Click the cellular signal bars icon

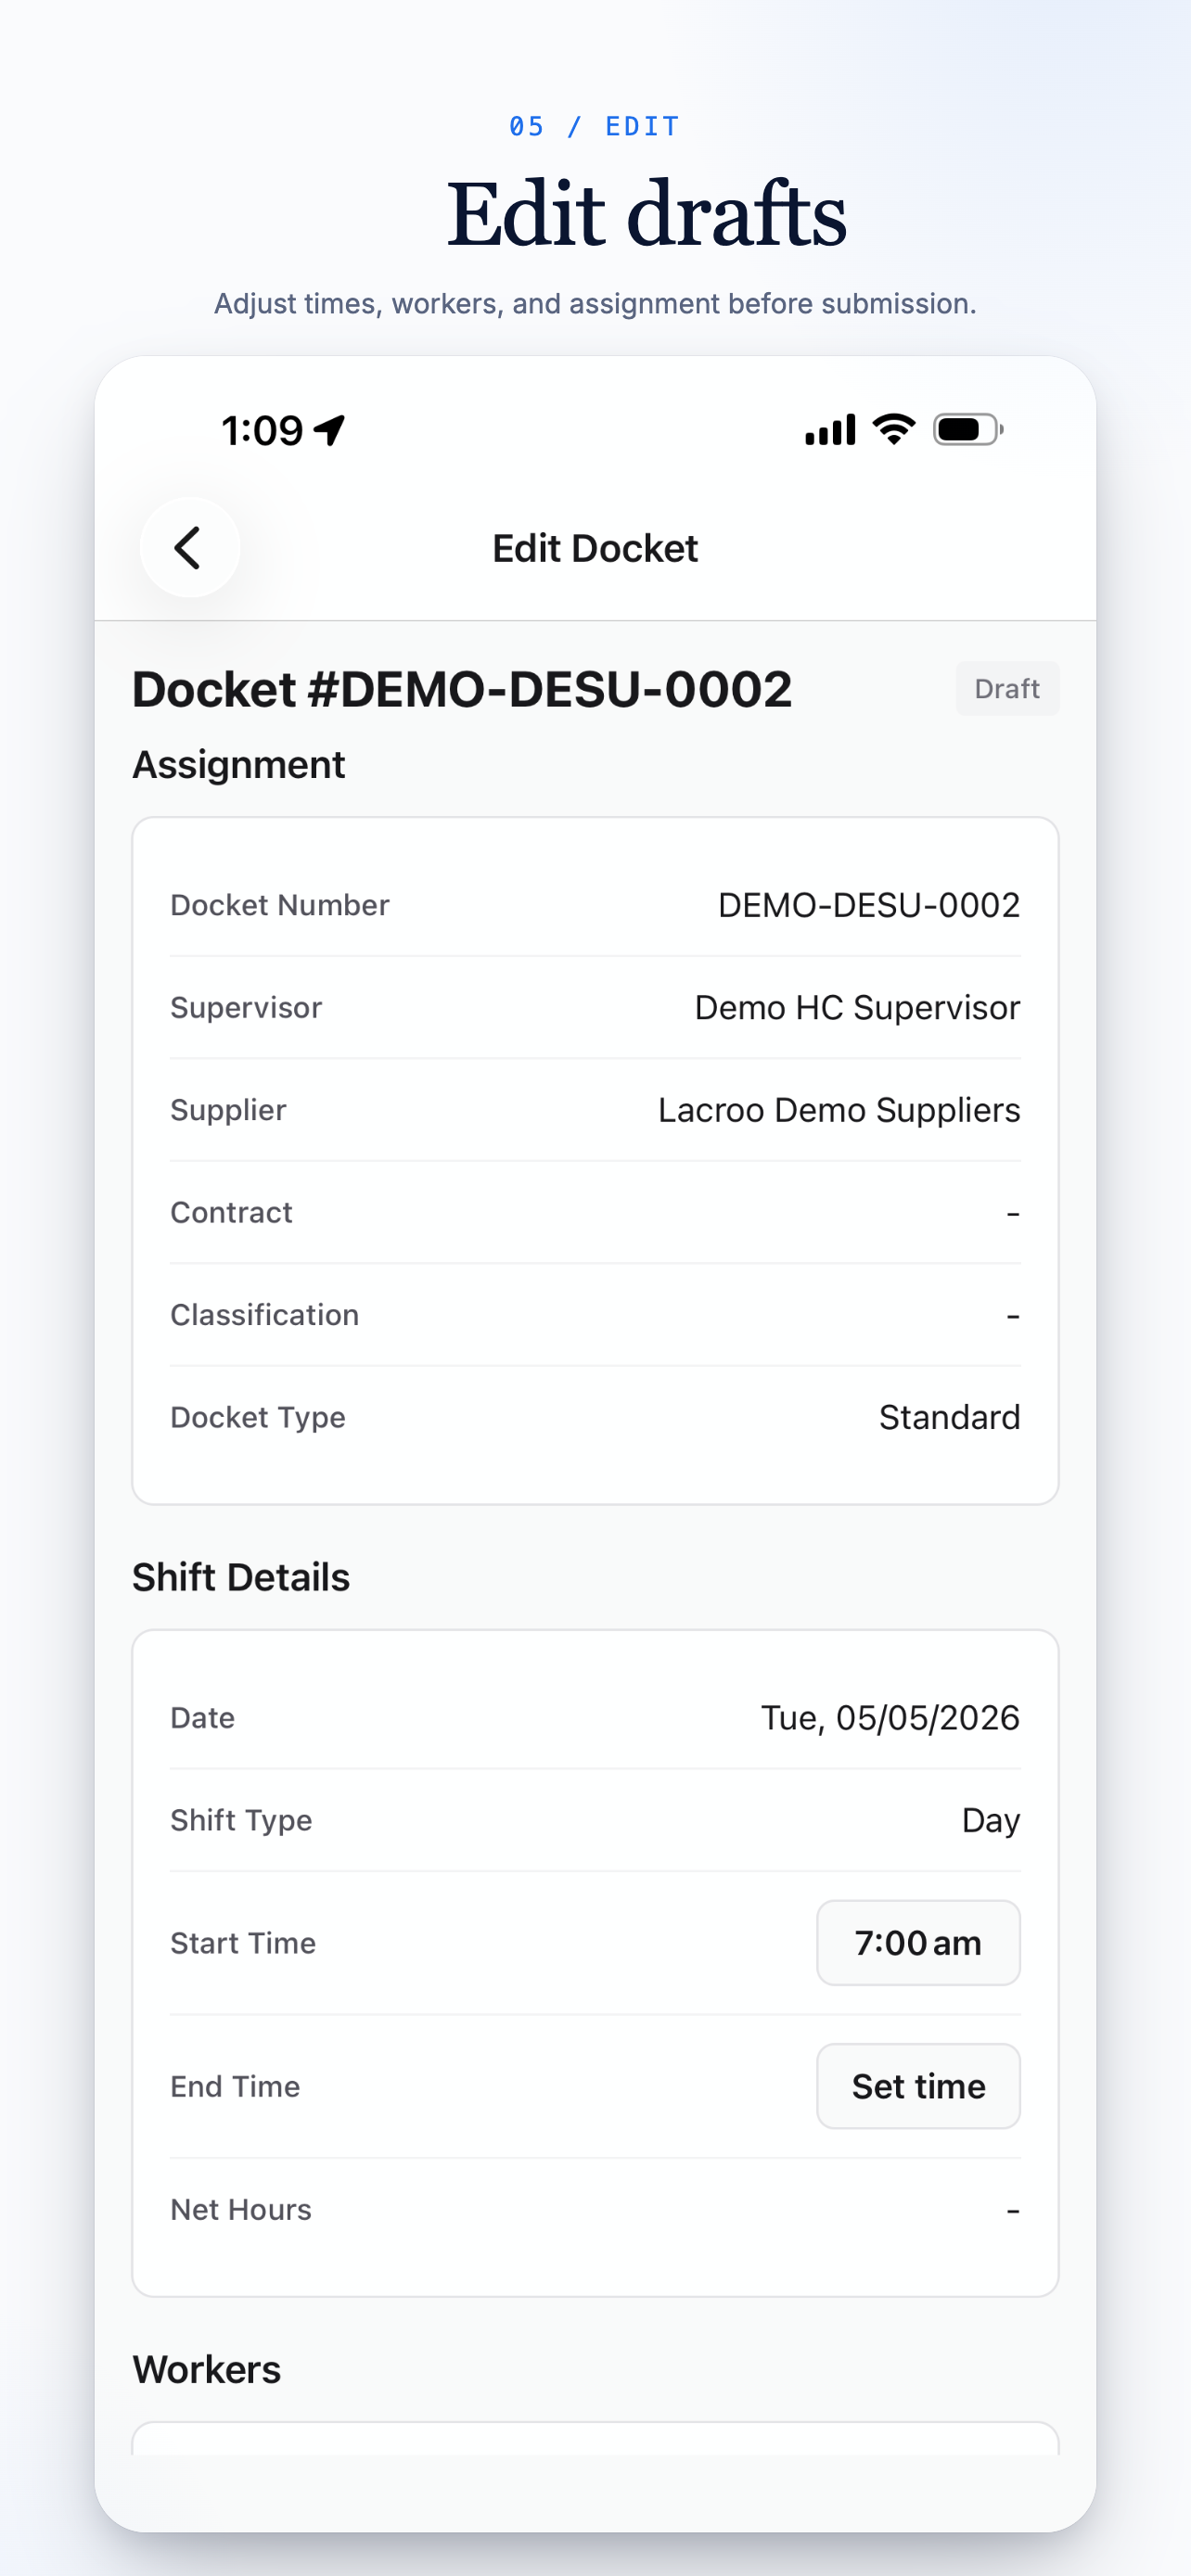(x=830, y=430)
